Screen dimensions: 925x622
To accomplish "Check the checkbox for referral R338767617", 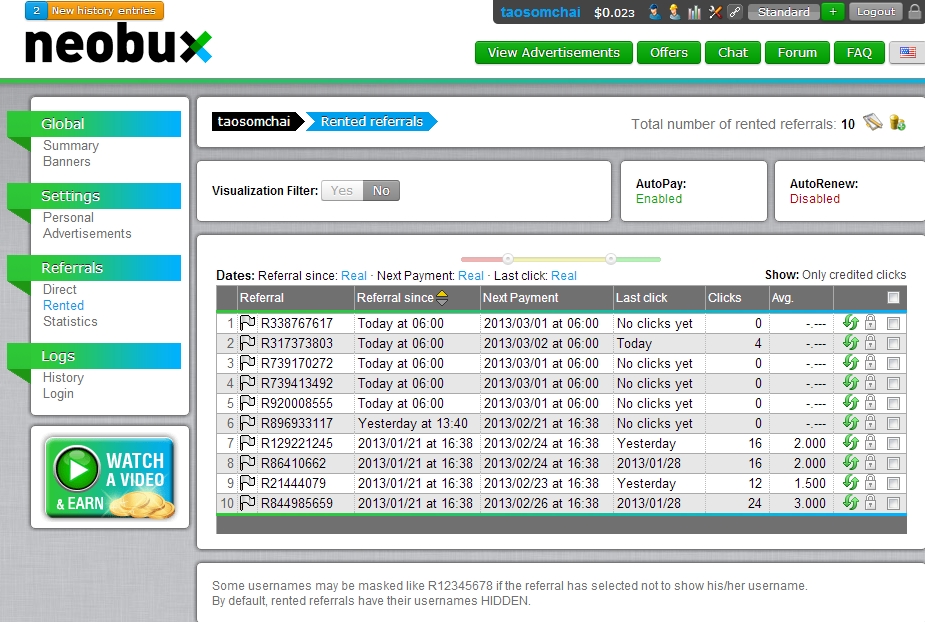I will point(893,323).
